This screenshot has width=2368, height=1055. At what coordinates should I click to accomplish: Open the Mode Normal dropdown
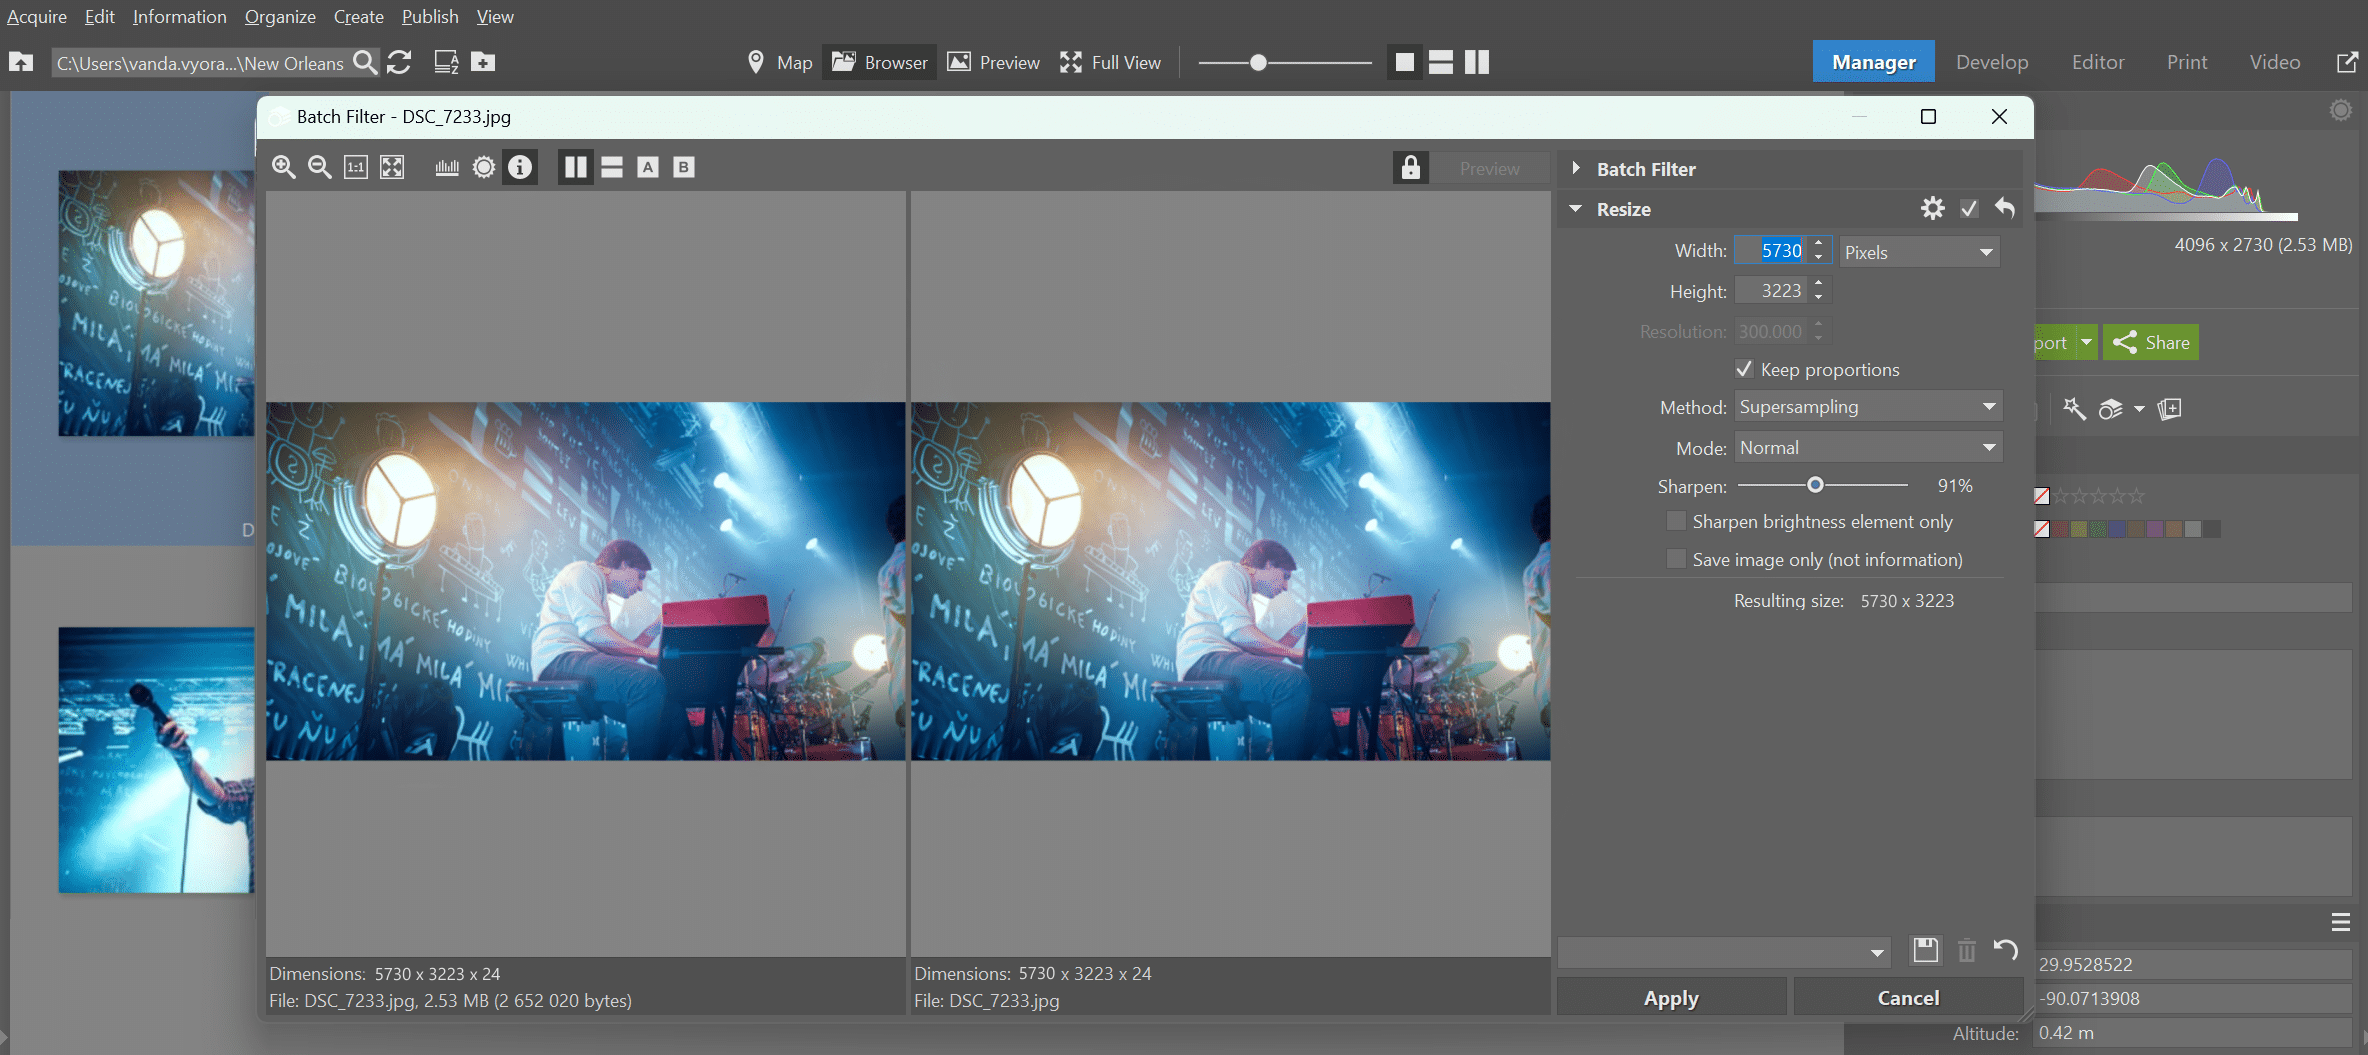pos(1868,448)
